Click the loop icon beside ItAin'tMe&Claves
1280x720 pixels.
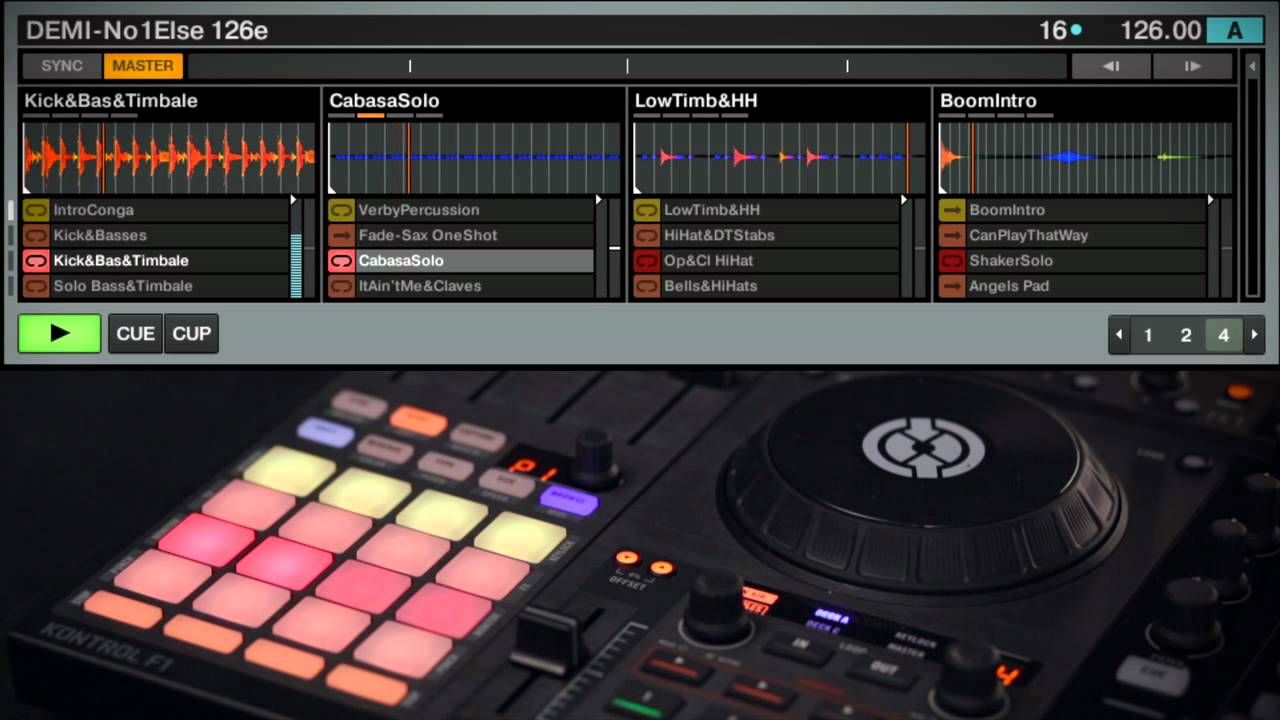coord(341,286)
